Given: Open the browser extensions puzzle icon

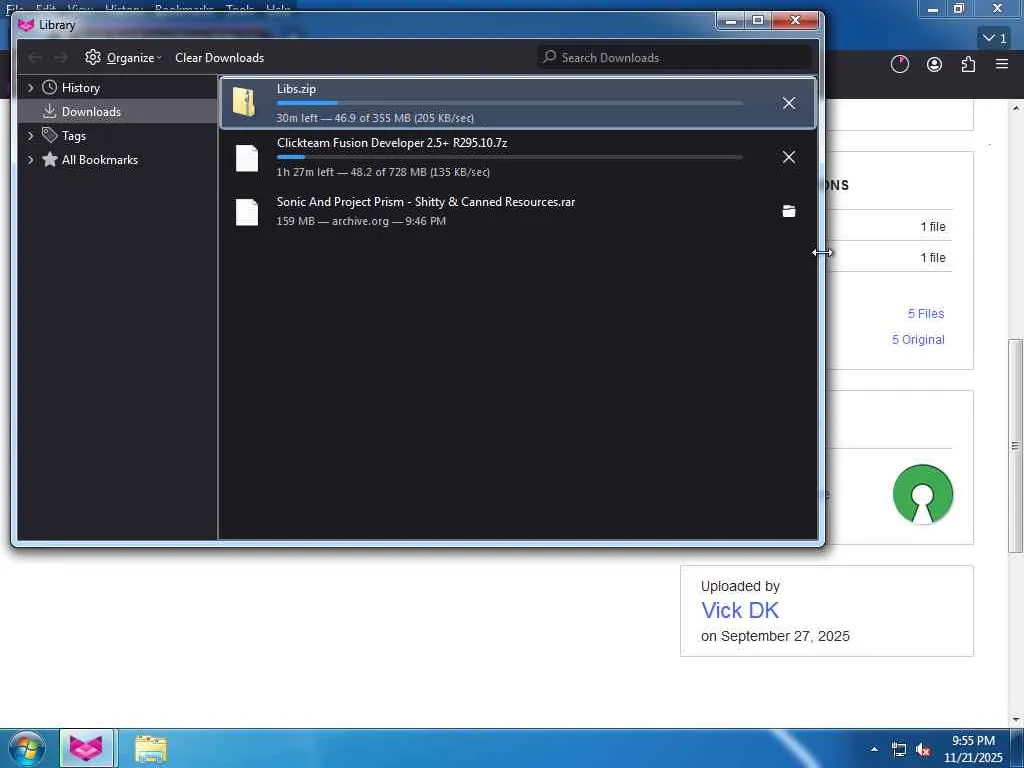Looking at the screenshot, I should click(x=968, y=64).
